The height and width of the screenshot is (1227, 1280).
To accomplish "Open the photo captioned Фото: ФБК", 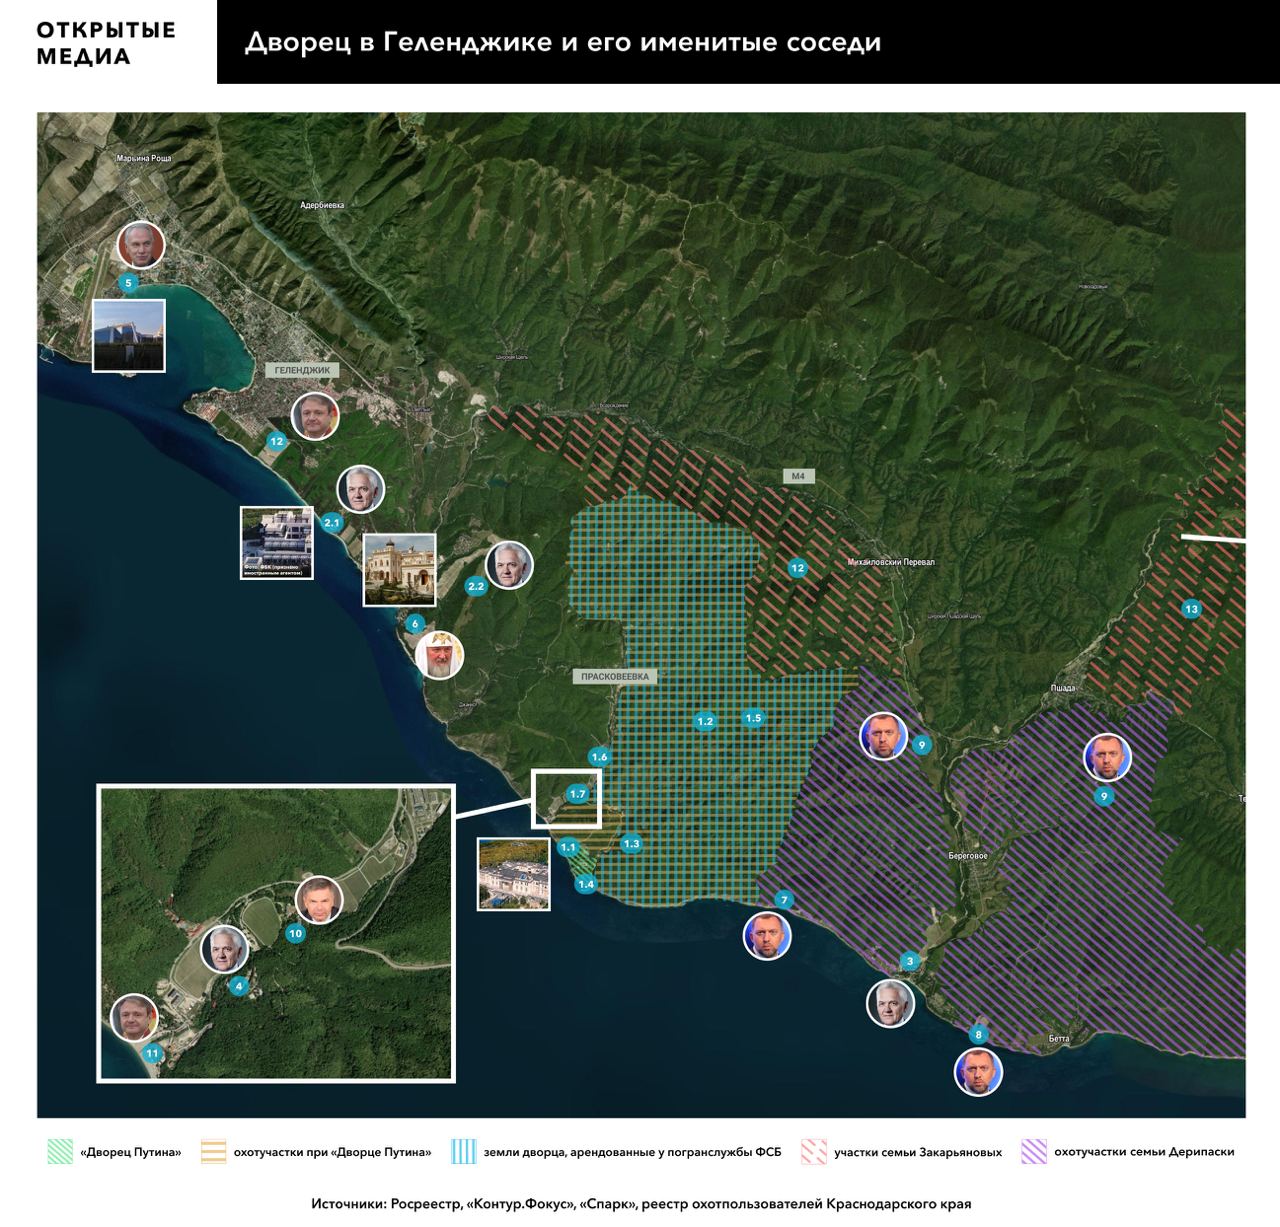I will point(277,543).
